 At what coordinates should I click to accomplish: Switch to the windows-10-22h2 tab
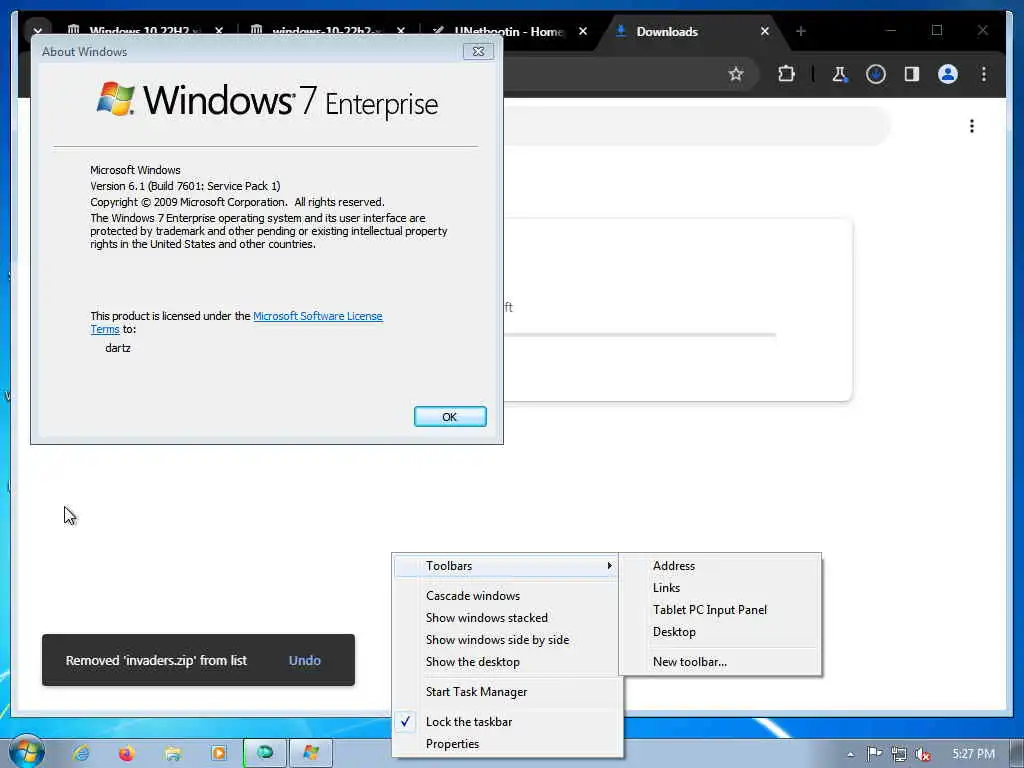327,31
